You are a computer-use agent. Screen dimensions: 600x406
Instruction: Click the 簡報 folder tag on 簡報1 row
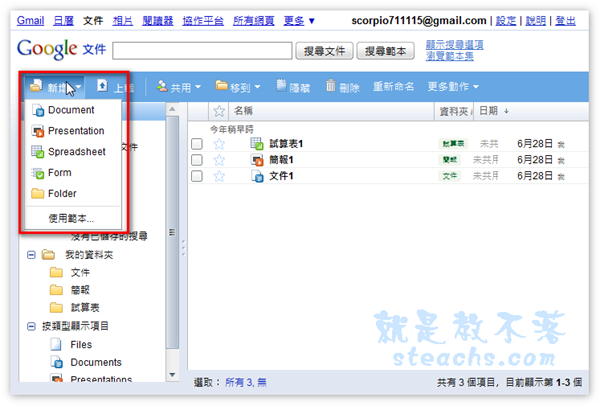[450, 160]
